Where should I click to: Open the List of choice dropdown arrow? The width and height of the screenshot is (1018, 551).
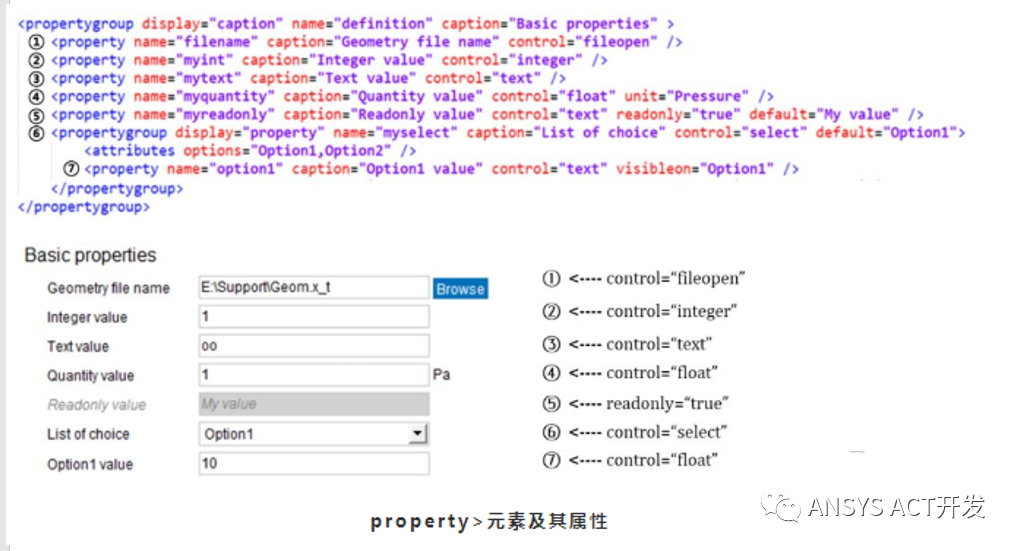[x=417, y=433]
